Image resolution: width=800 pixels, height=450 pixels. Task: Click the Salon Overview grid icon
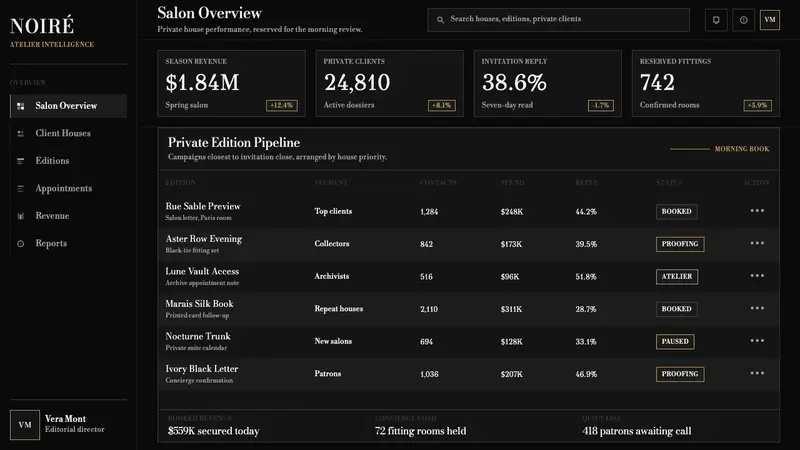pyautogui.click(x=20, y=106)
